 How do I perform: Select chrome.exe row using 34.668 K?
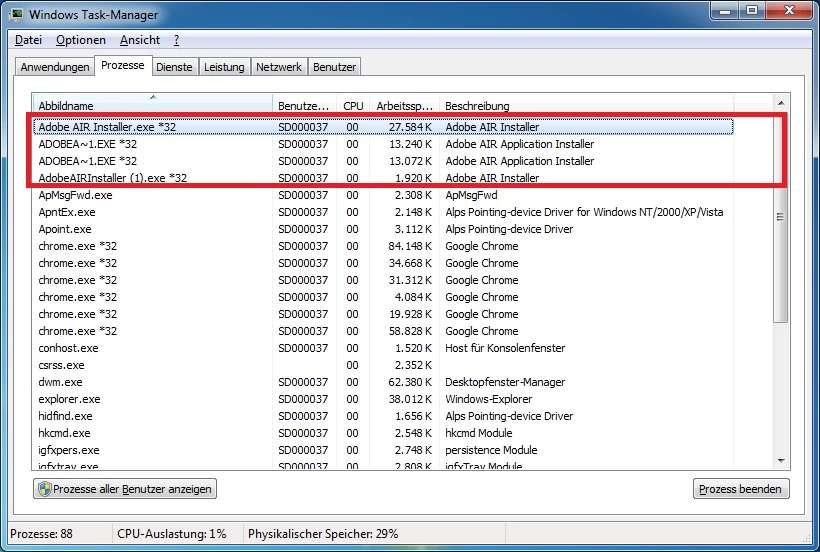click(383, 263)
